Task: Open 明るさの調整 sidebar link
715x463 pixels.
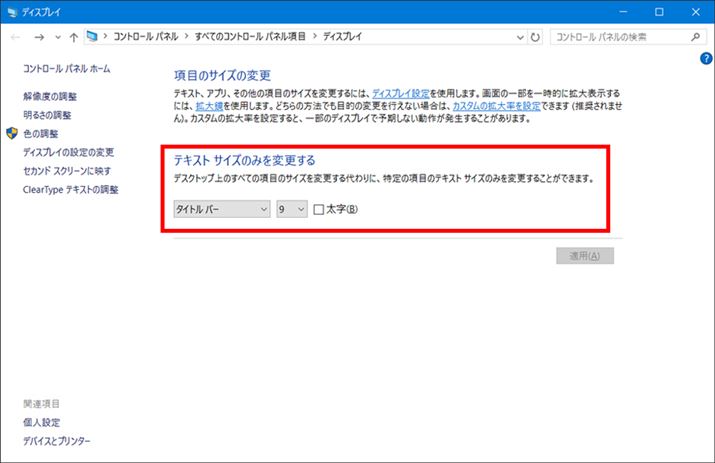Action: coord(47,115)
